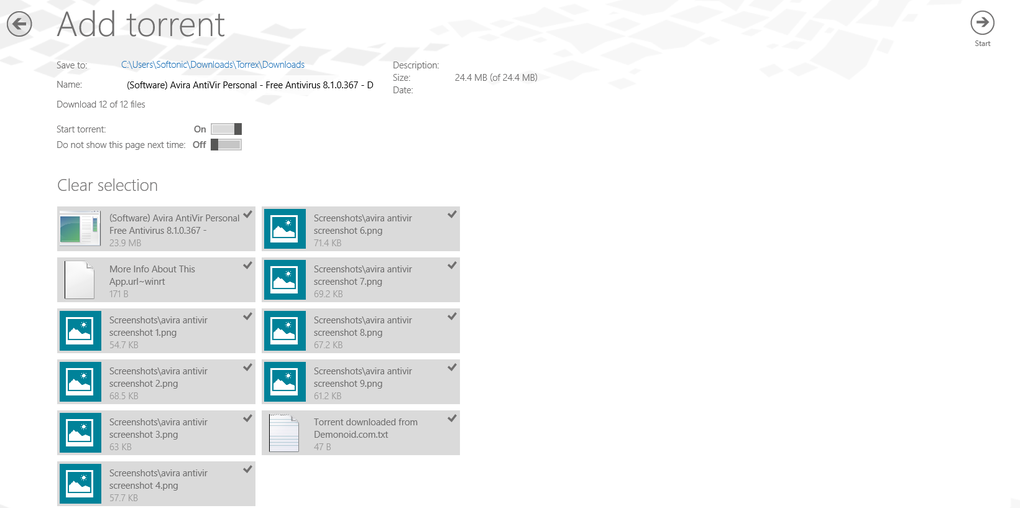1020x508 pixels.
Task: Uncheck screenshot 4.png checkmark
Action: click(x=247, y=470)
